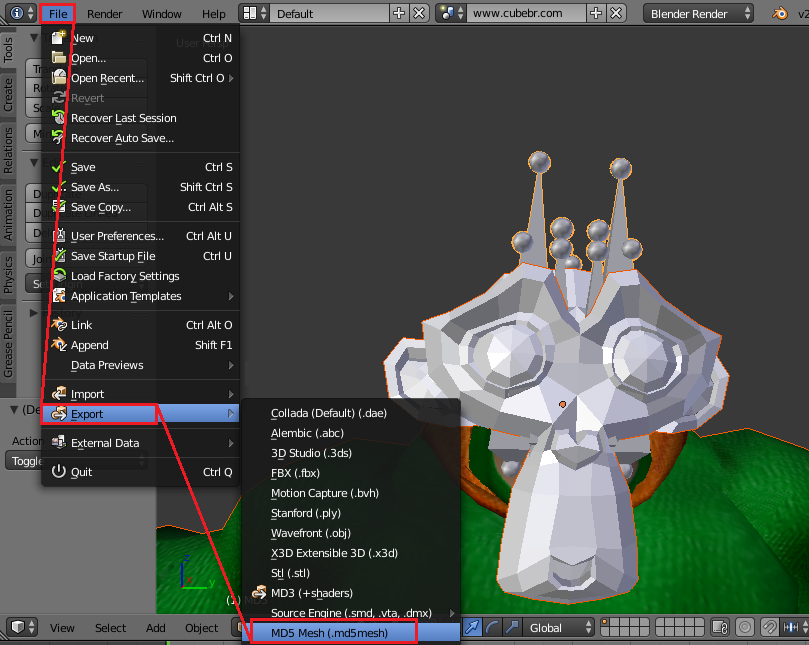Click the MD3 (+shaders) export icon

(259, 593)
